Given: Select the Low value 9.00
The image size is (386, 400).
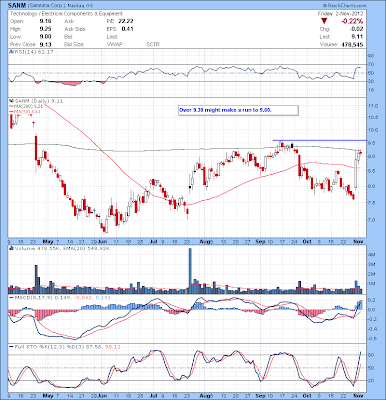Looking at the screenshot, I should point(45,37).
